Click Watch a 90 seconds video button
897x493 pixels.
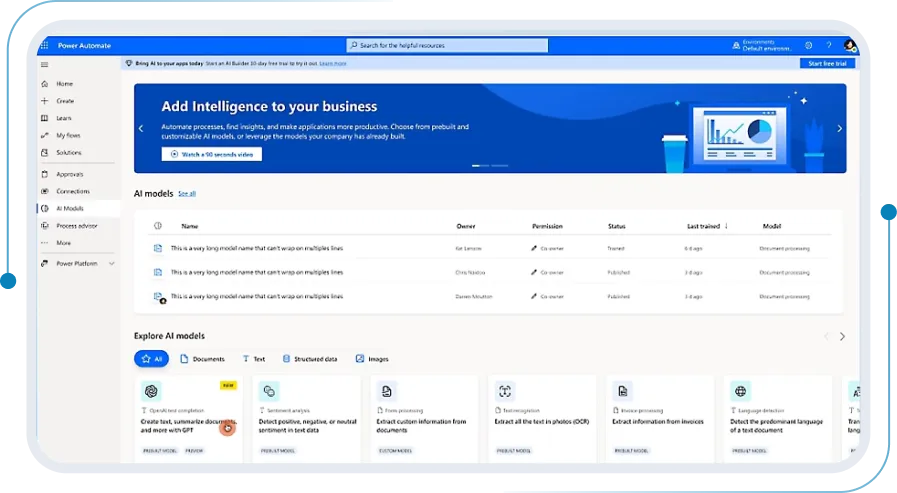(x=212, y=154)
